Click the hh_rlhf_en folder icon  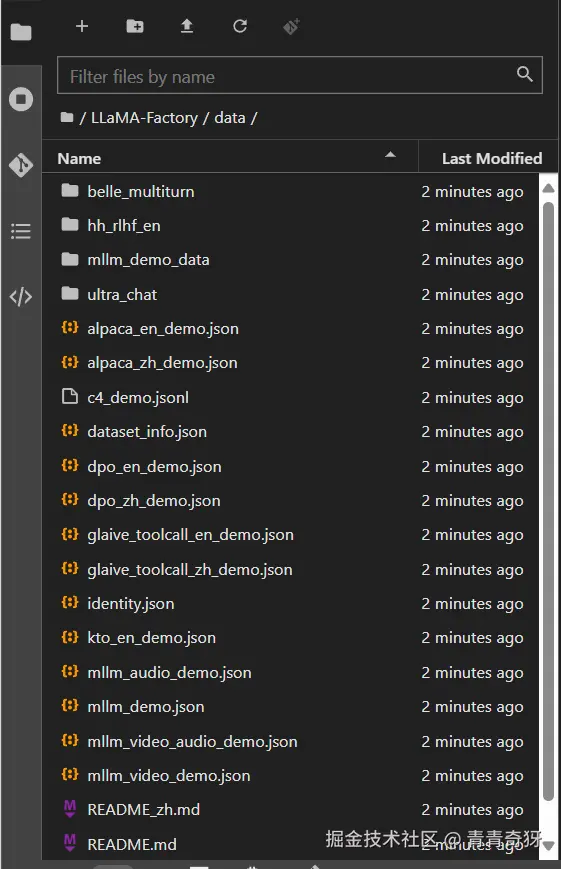tap(70, 224)
